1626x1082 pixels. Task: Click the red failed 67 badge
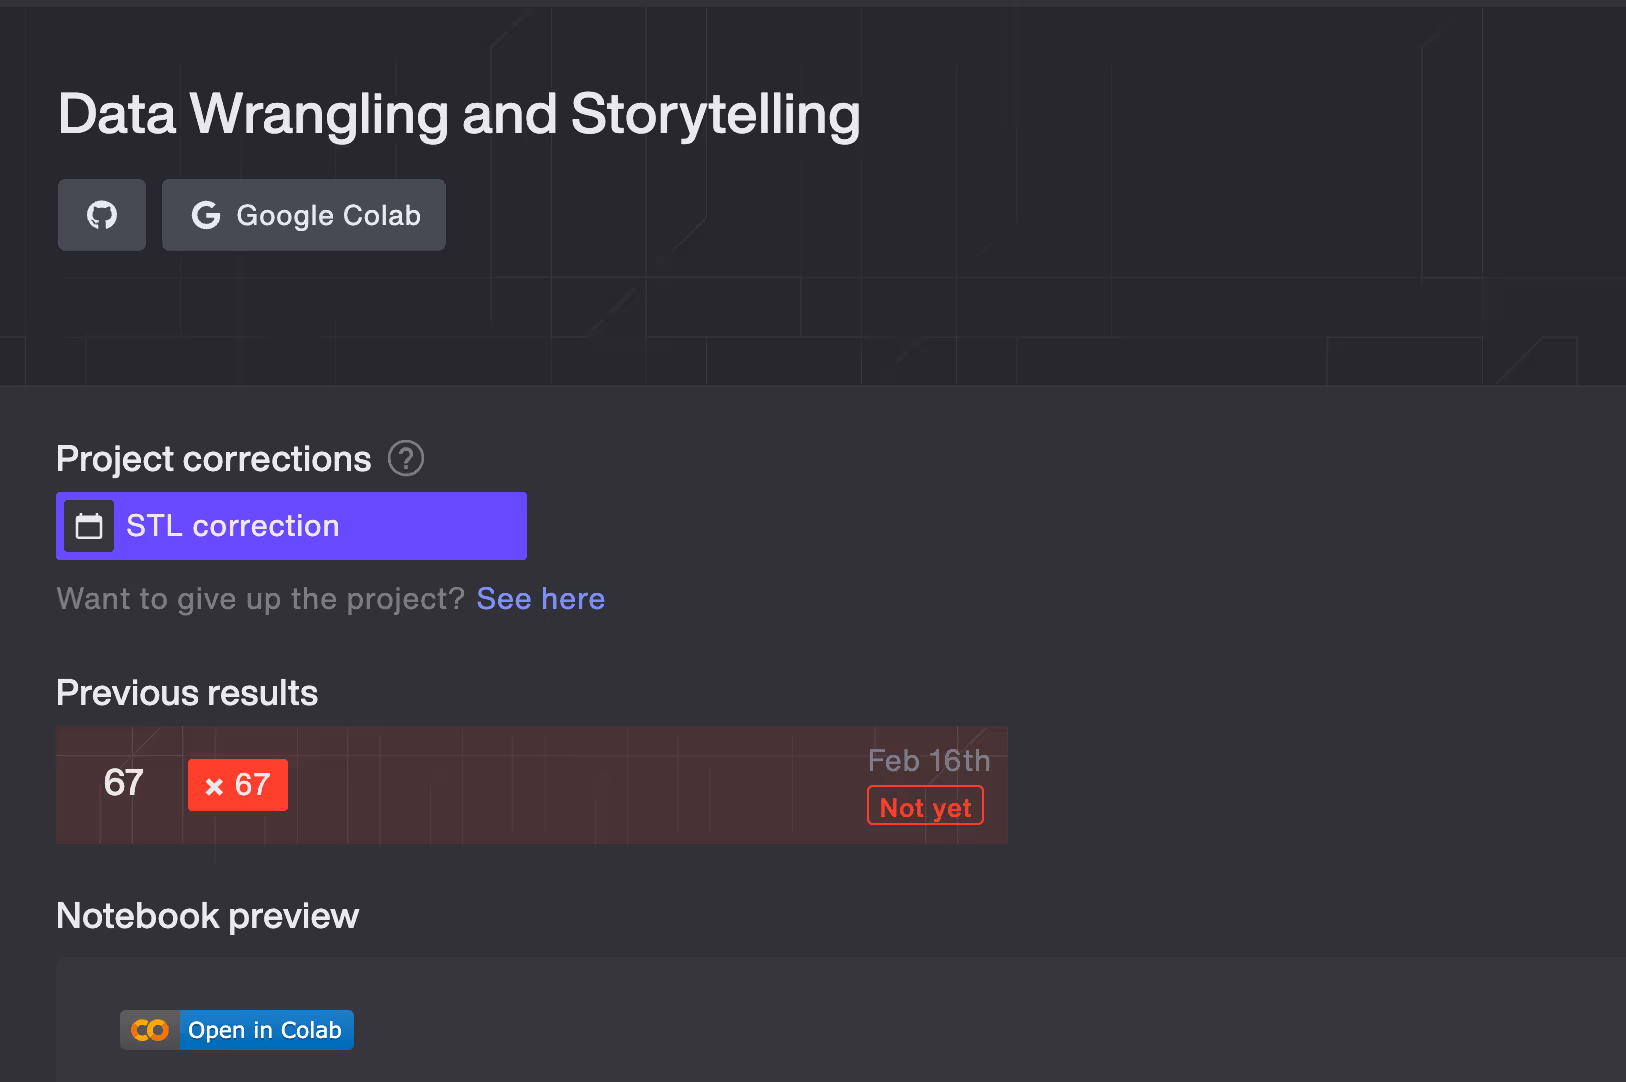tap(238, 785)
